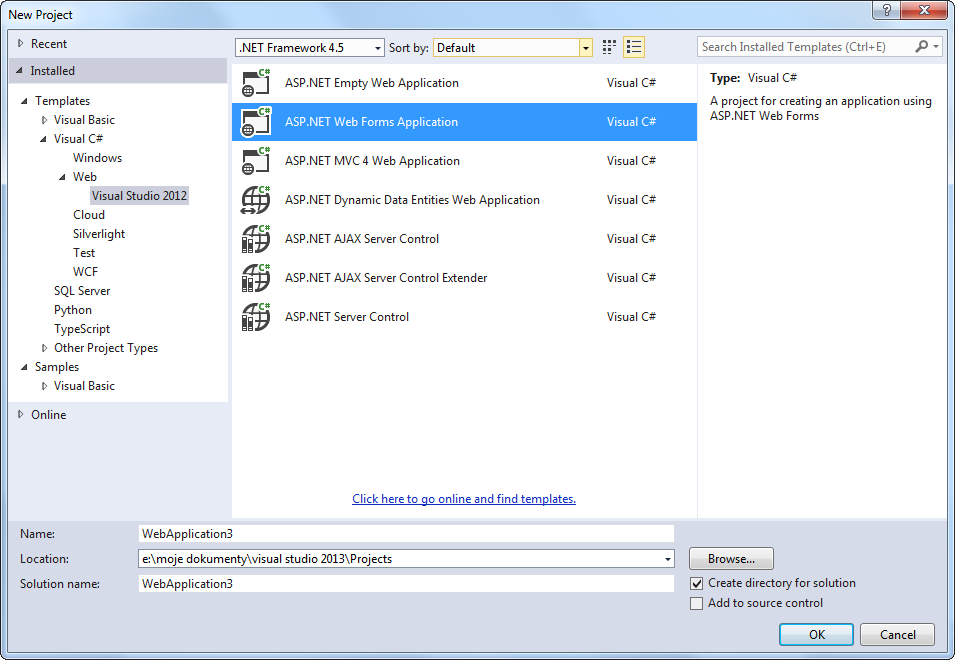
Task: Click the Dynamic Data Entities Web Application icon
Action: tap(256, 200)
